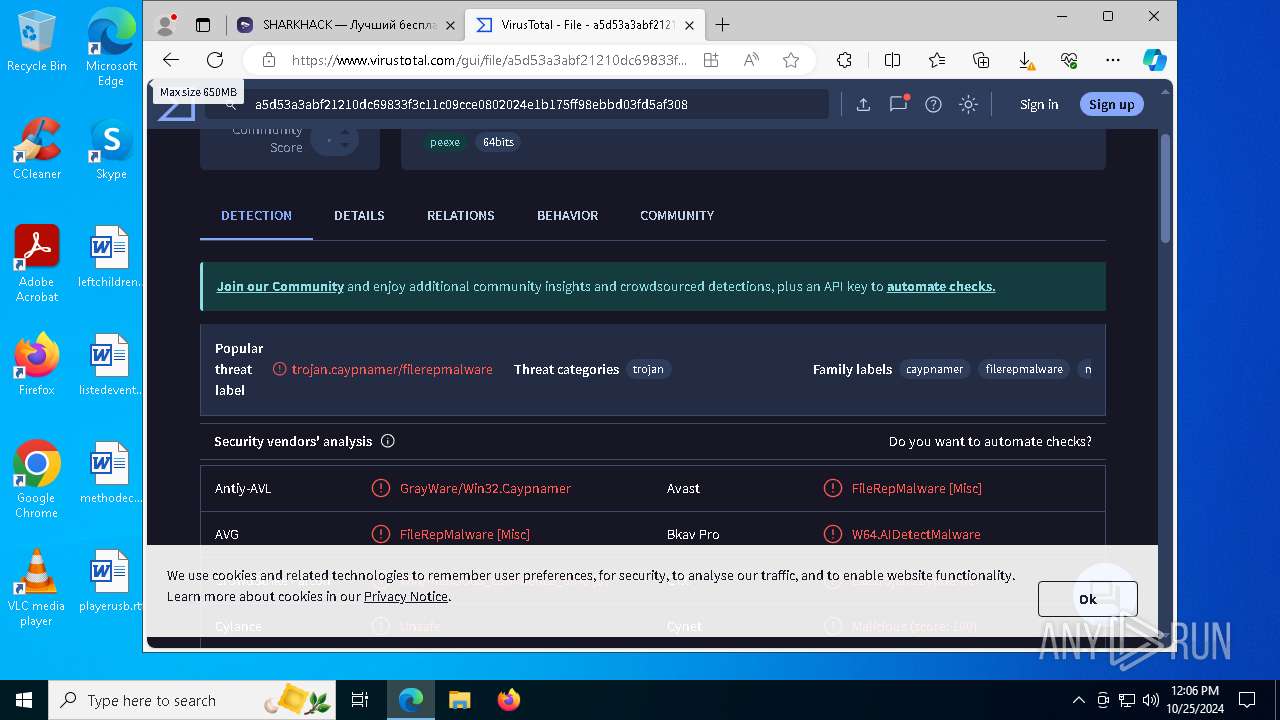Open the DETAILS tab
The height and width of the screenshot is (720, 1280).
pos(359,215)
